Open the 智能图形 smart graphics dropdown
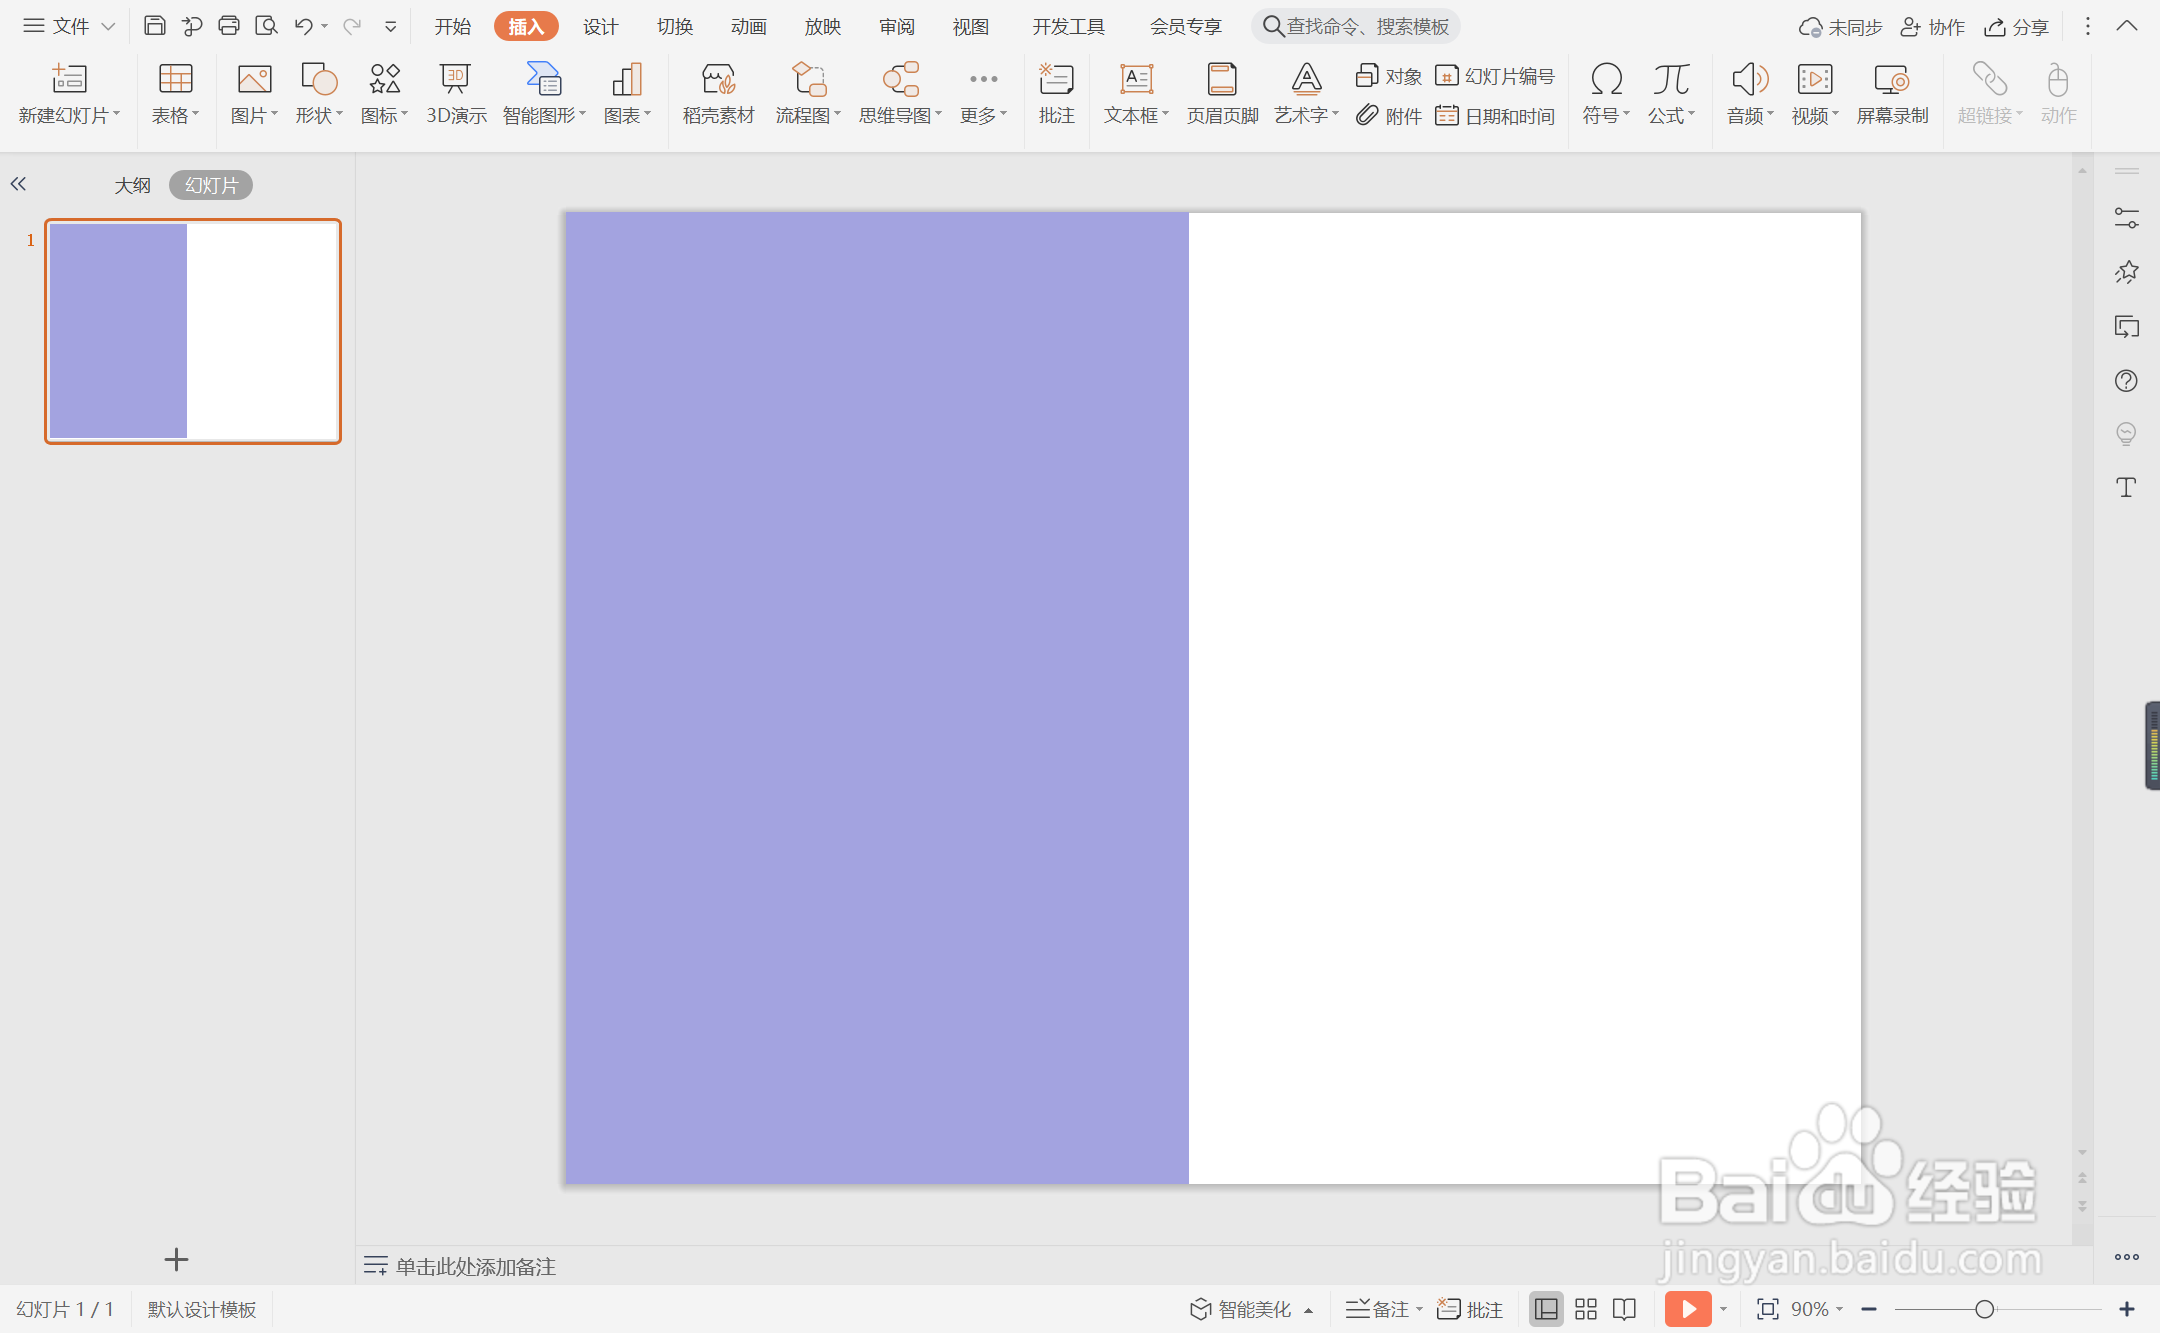 pos(544,94)
